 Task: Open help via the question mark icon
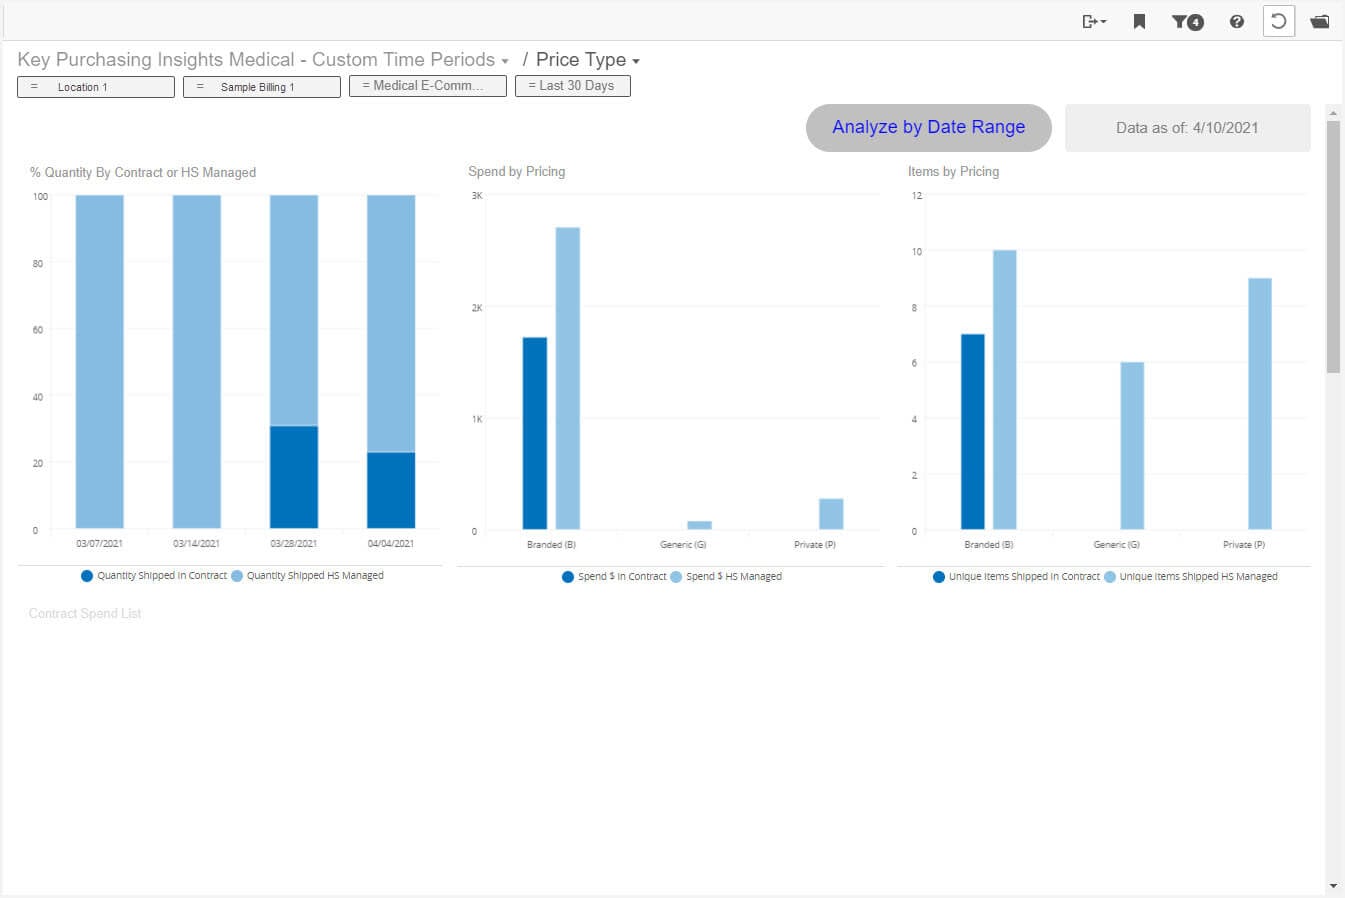pyautogui.click(x=1237, y=21)
